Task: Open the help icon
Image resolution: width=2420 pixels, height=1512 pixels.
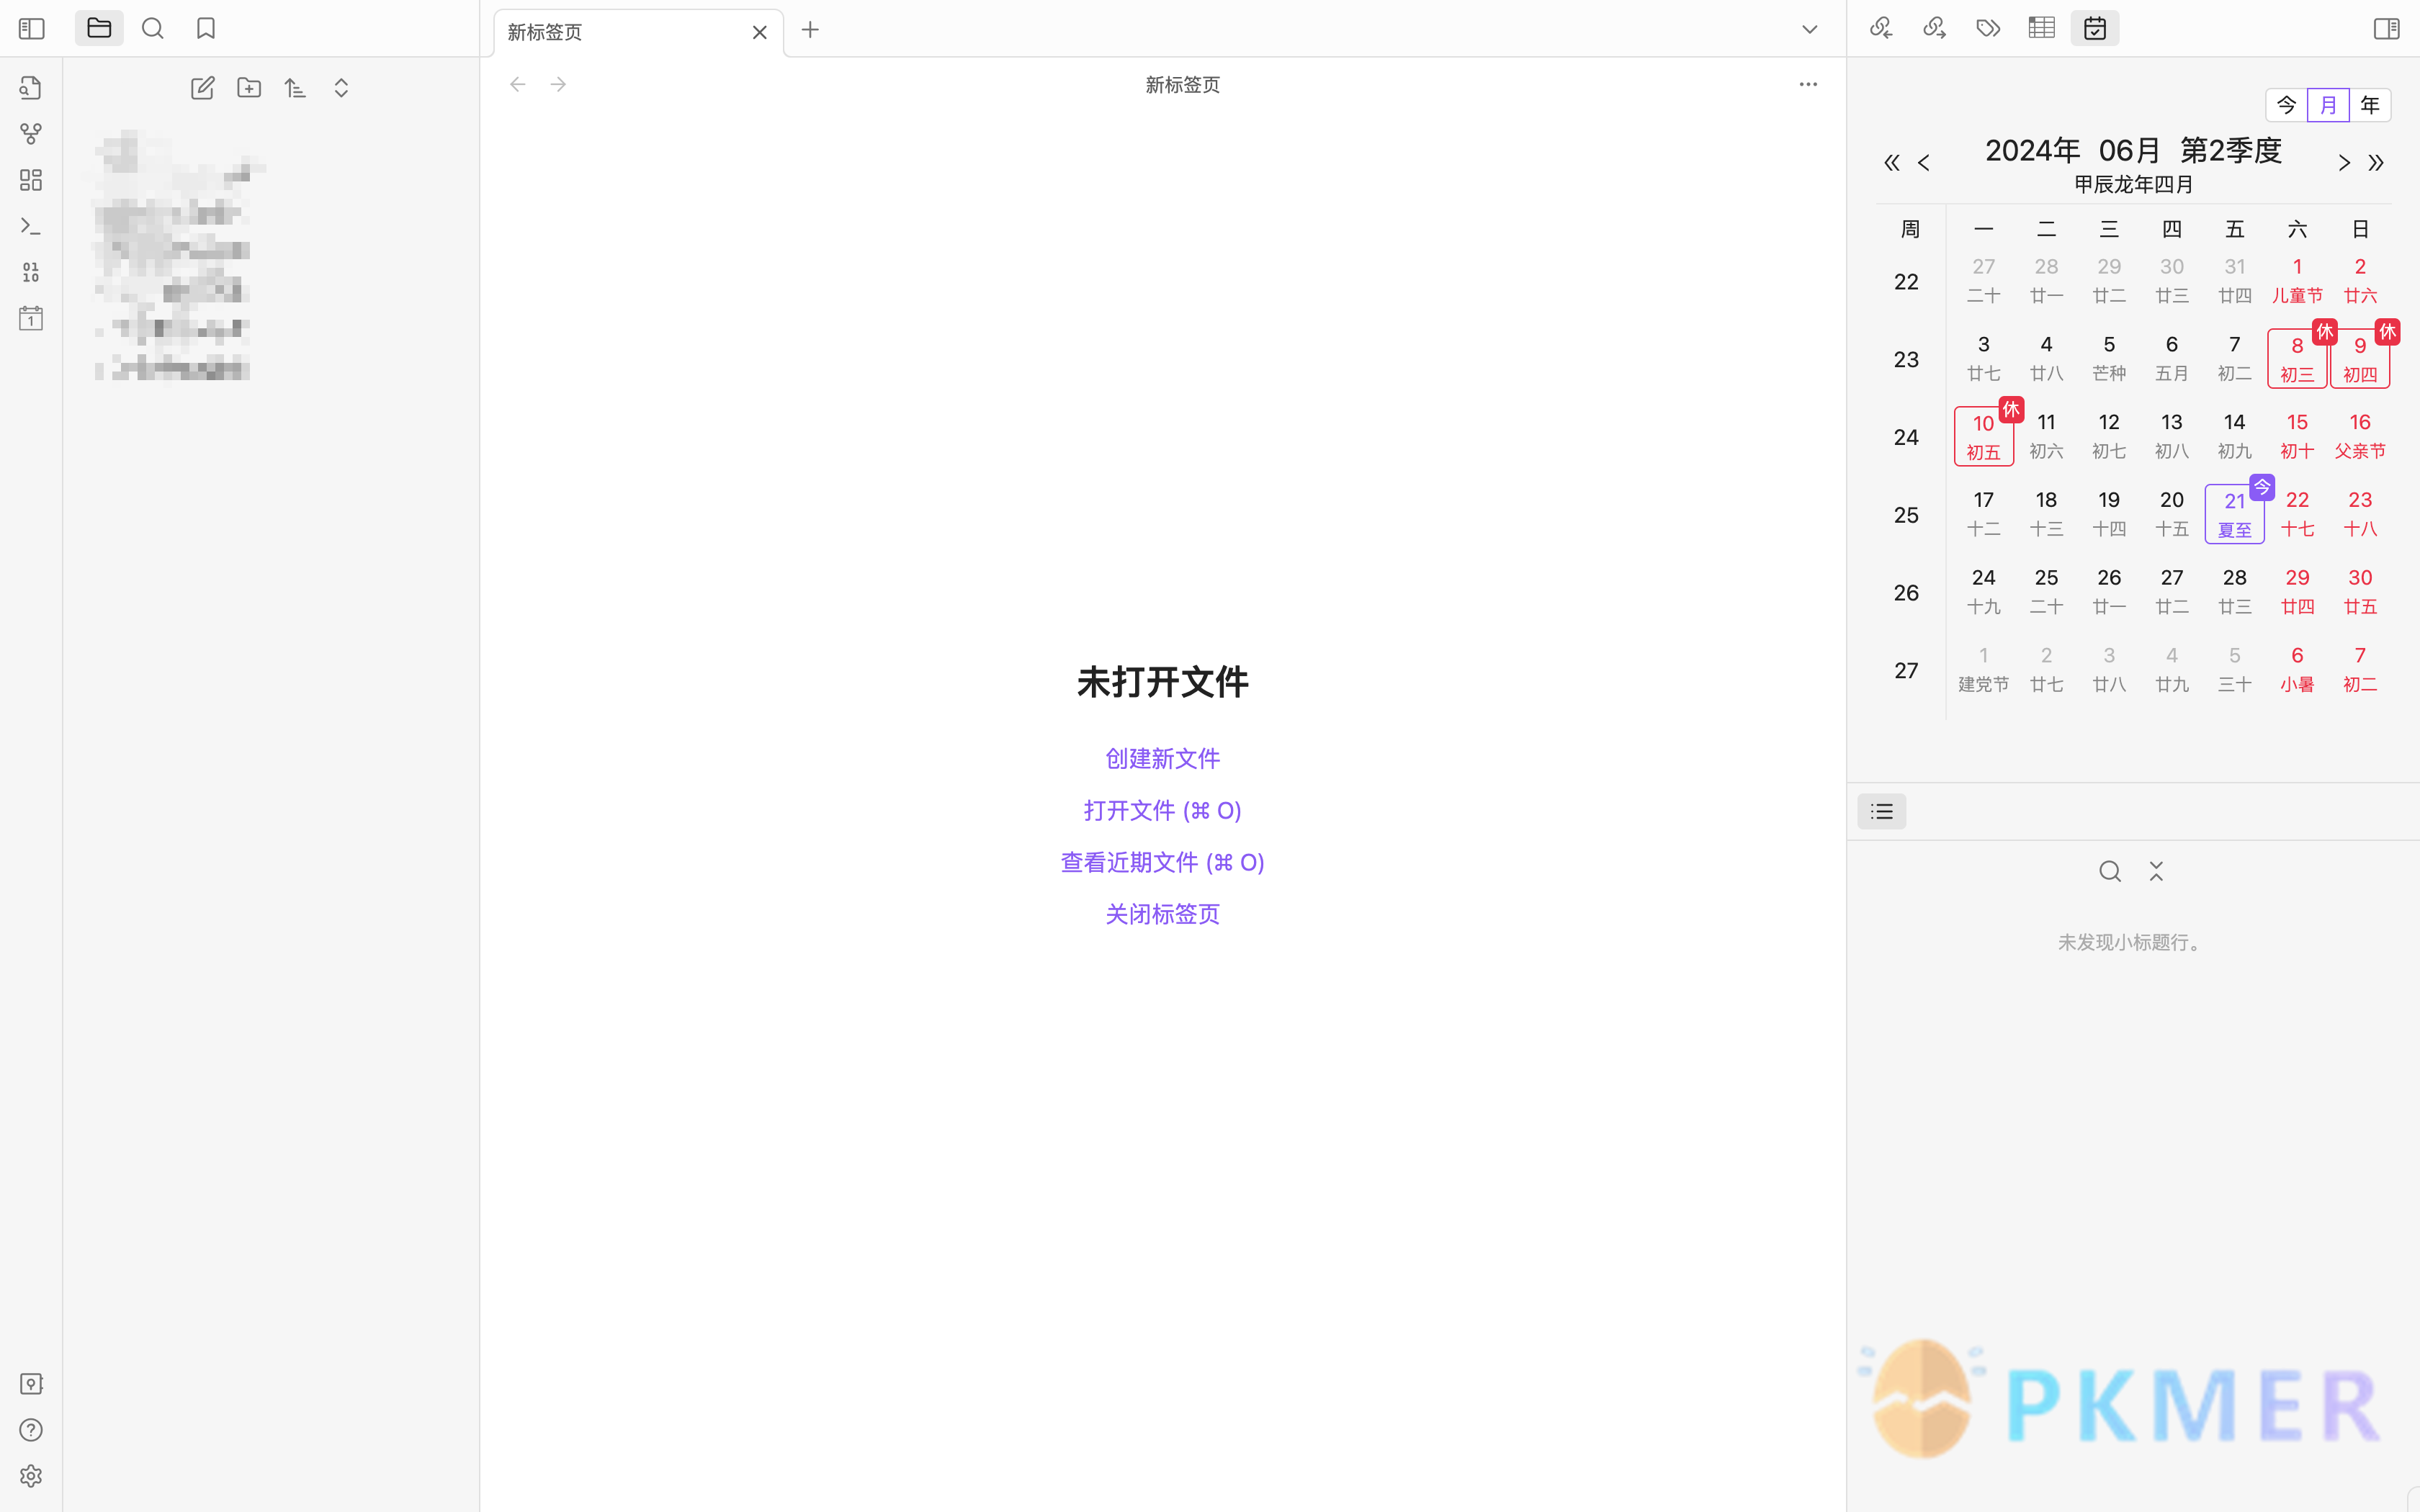Action: (x=31, y=1430)
